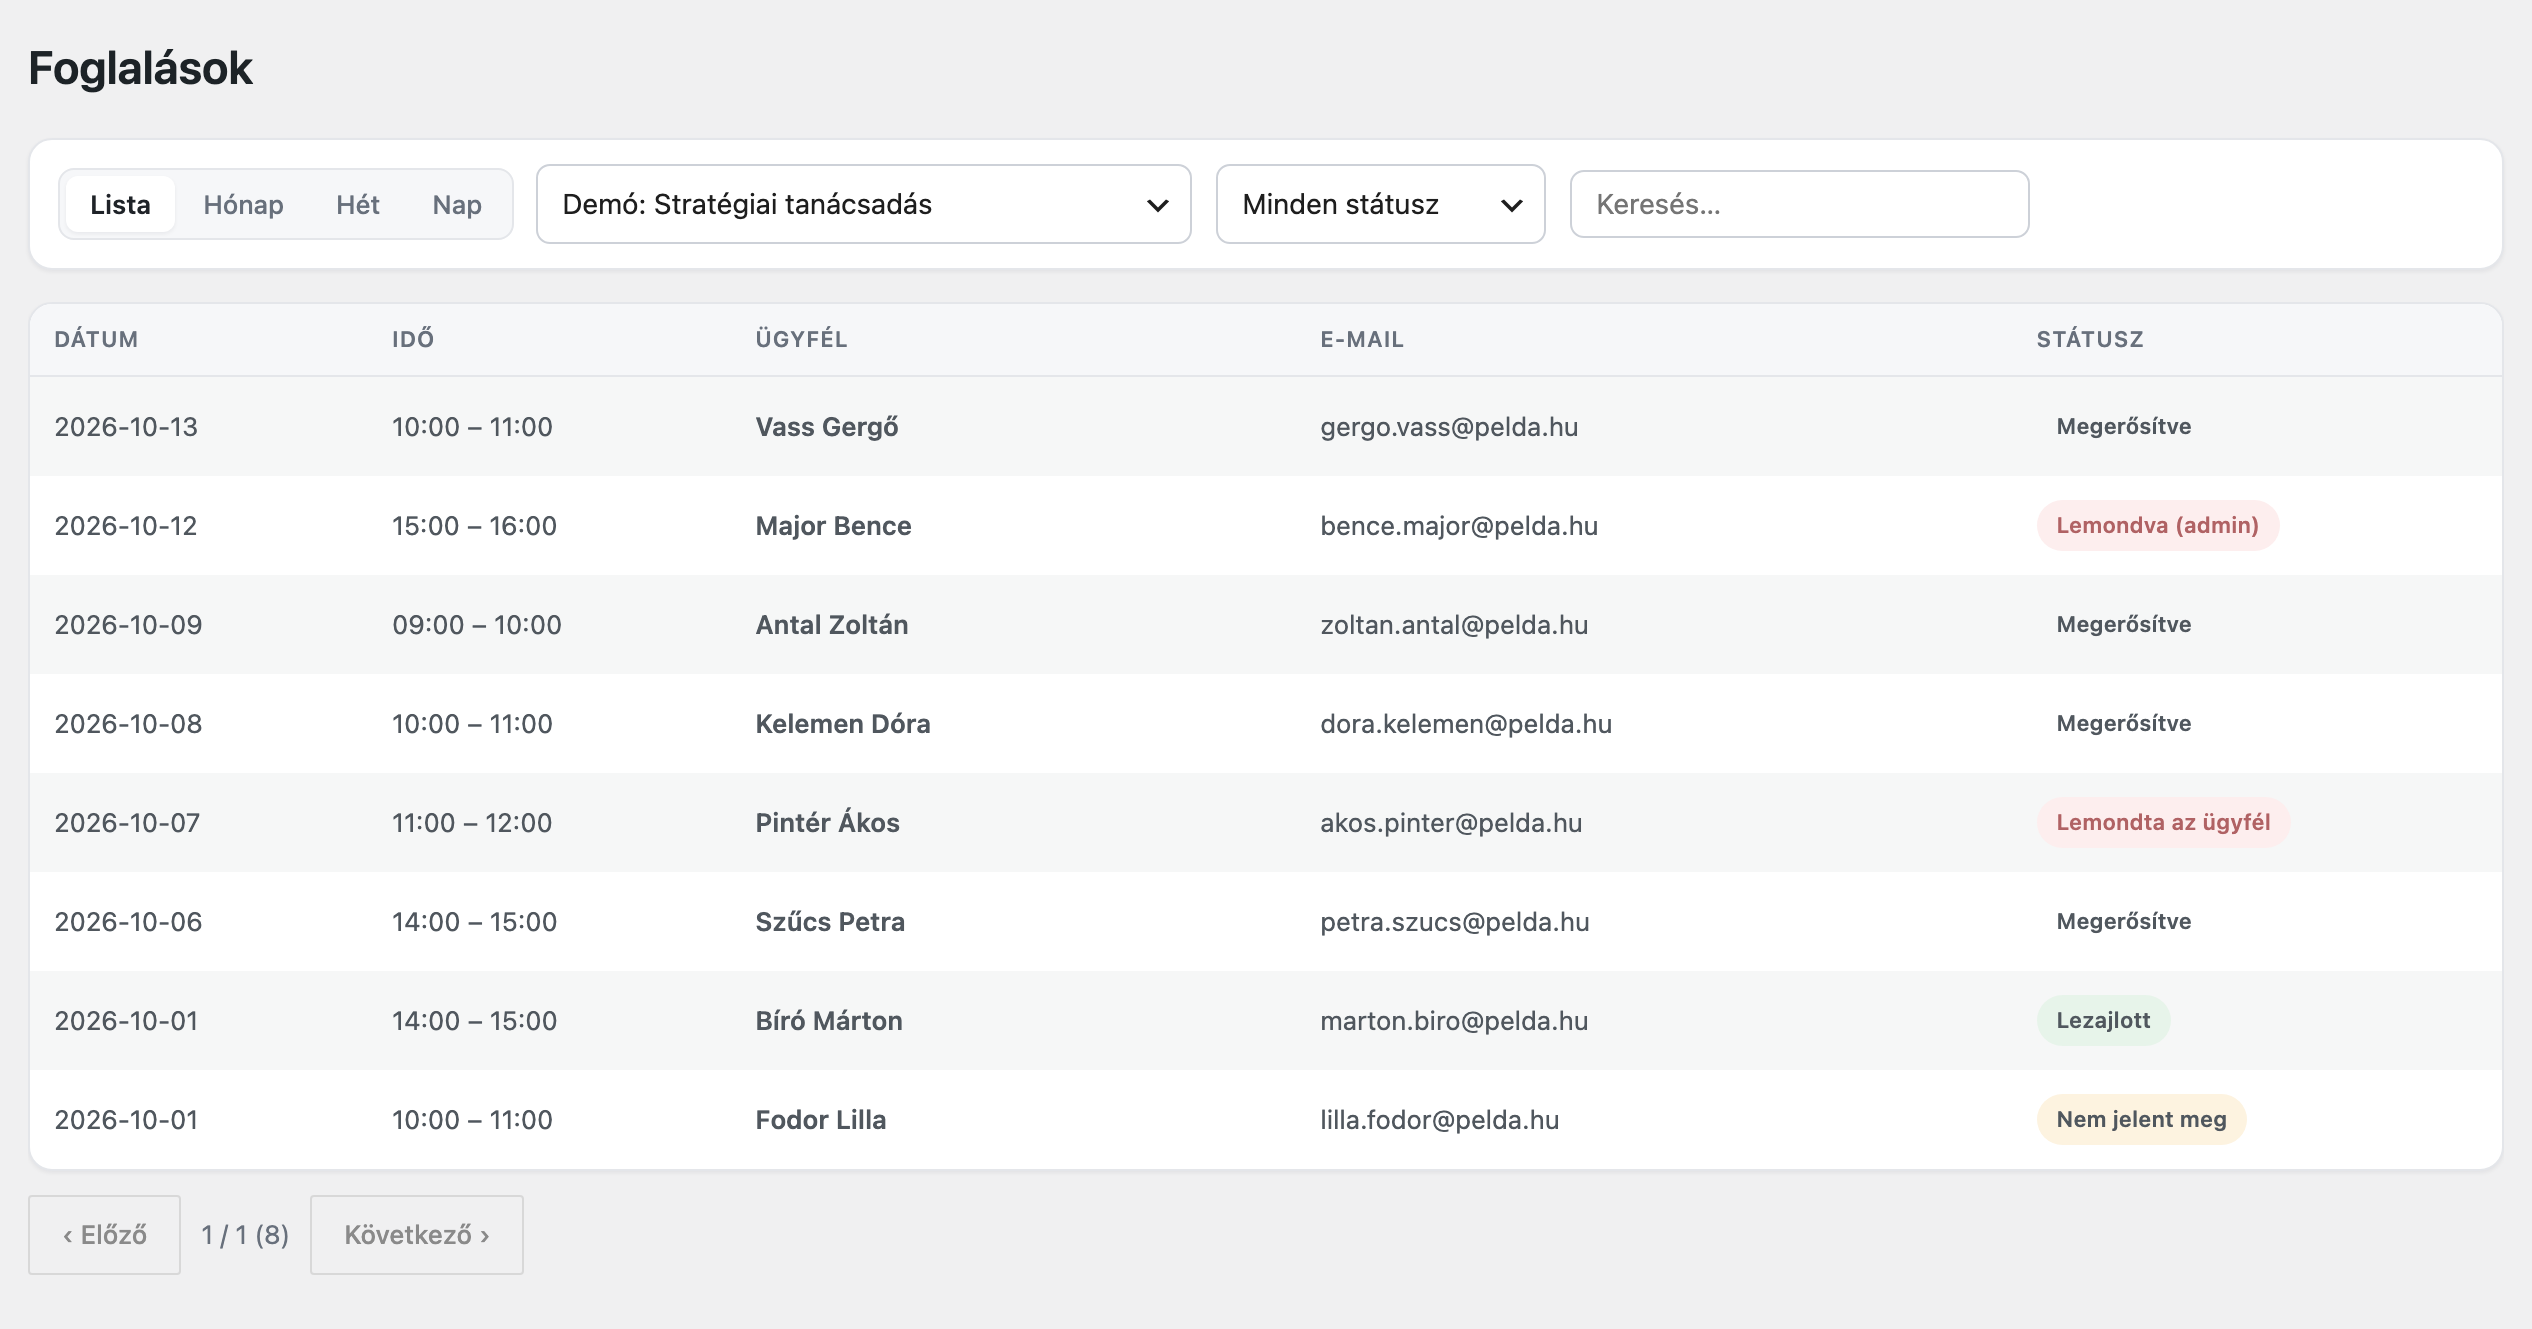Click the Nem jelent meg status badge
The image size is (2532, 1329).
[x=2141, y=1119]
